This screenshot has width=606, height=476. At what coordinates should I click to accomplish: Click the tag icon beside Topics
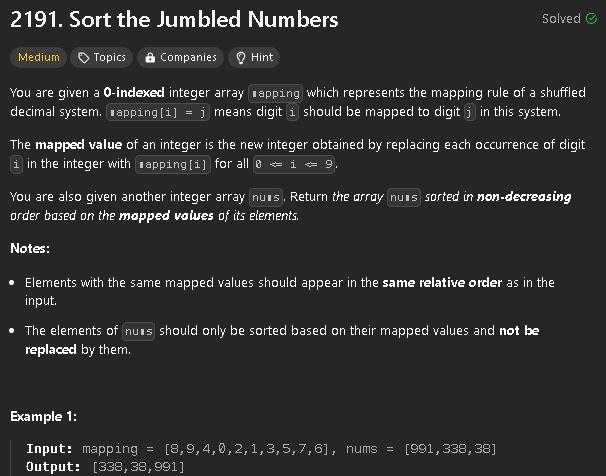[x=83, y=58]
